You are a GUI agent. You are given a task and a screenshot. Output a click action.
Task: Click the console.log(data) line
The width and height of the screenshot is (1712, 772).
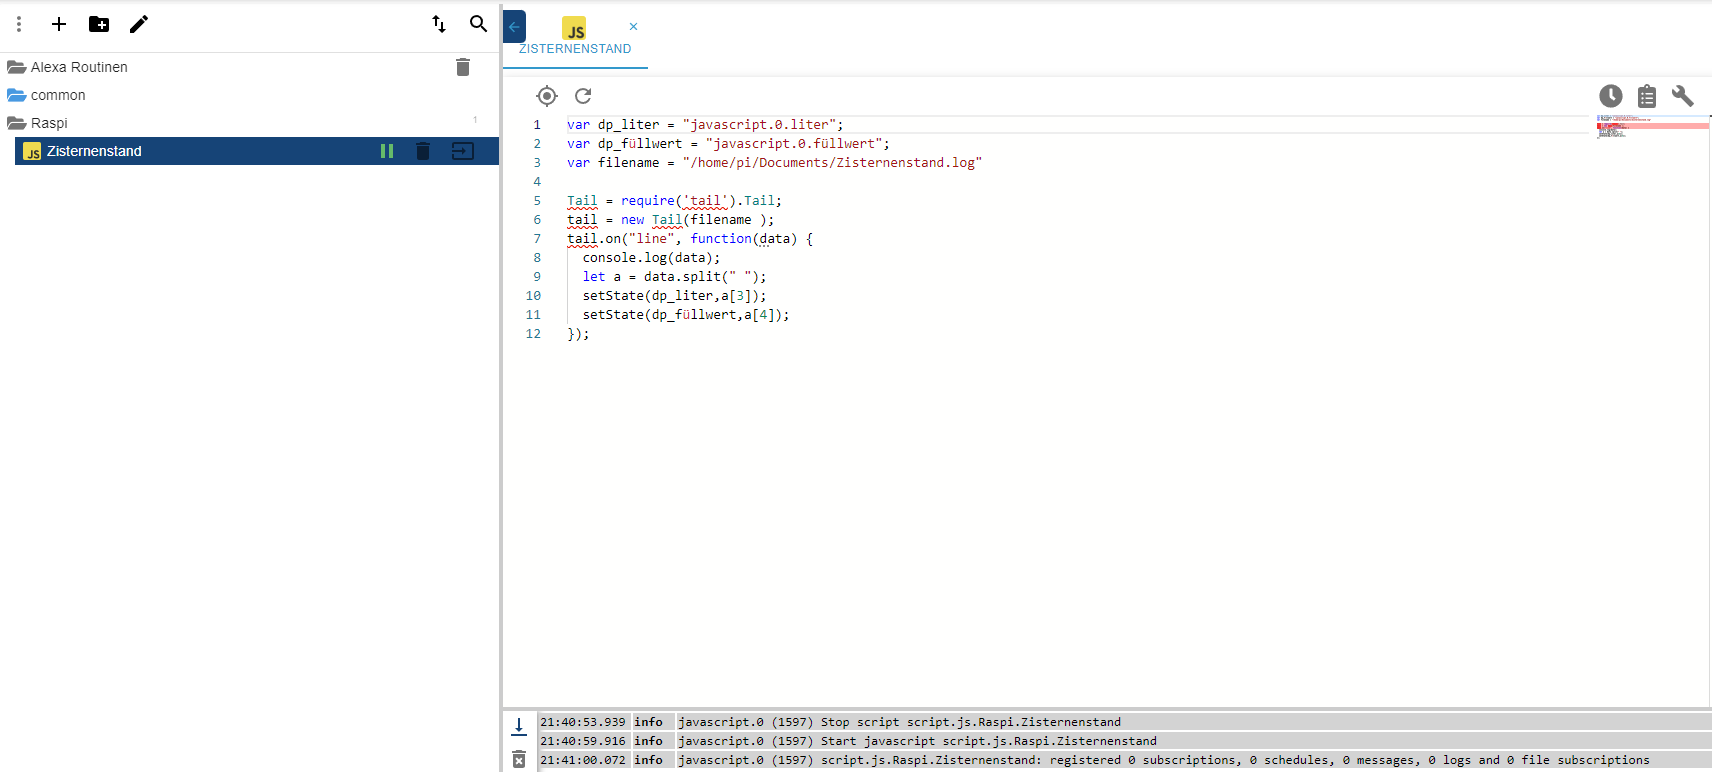click(651, 258)
